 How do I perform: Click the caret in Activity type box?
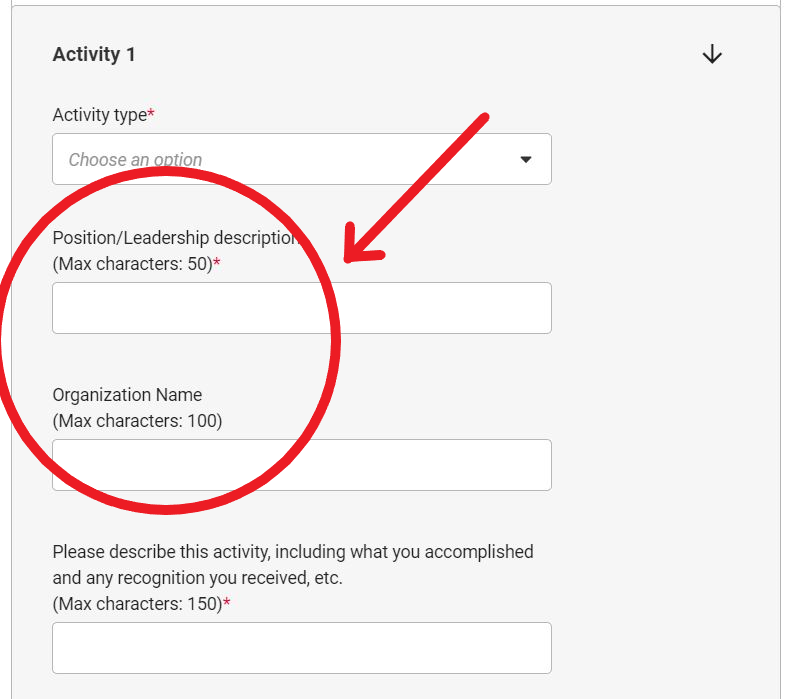tap(525, 160)
